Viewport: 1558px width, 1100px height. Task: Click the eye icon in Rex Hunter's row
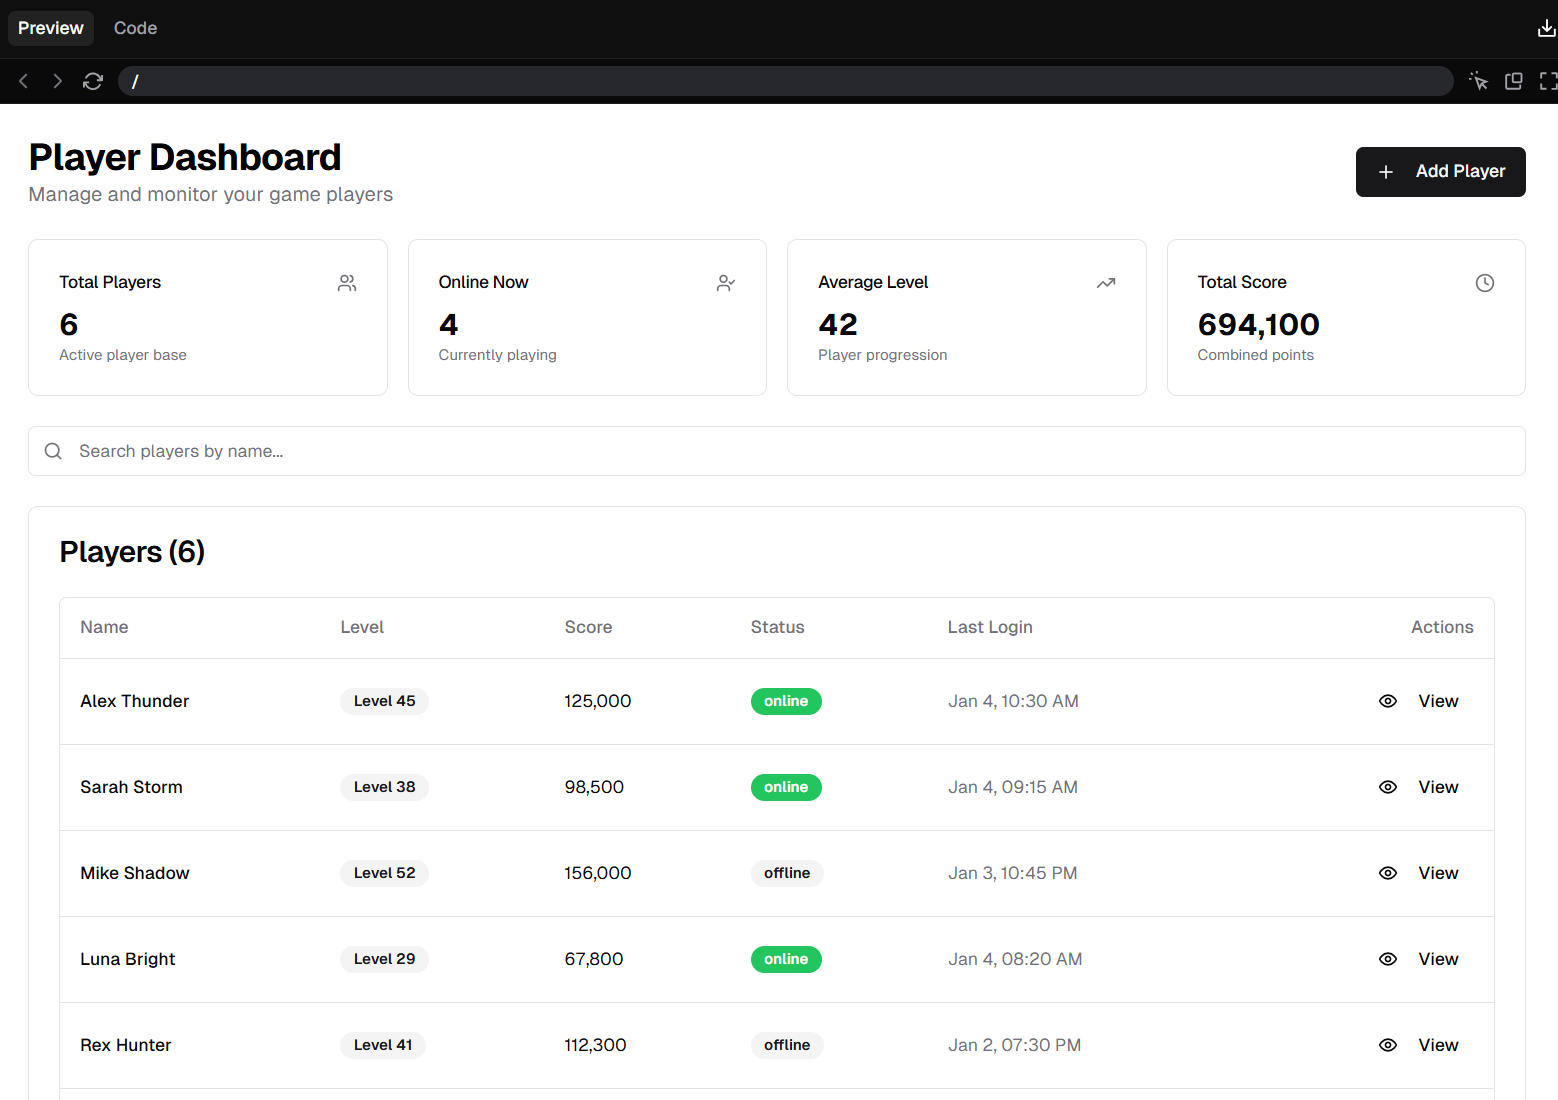(x=1388, y=1045)
